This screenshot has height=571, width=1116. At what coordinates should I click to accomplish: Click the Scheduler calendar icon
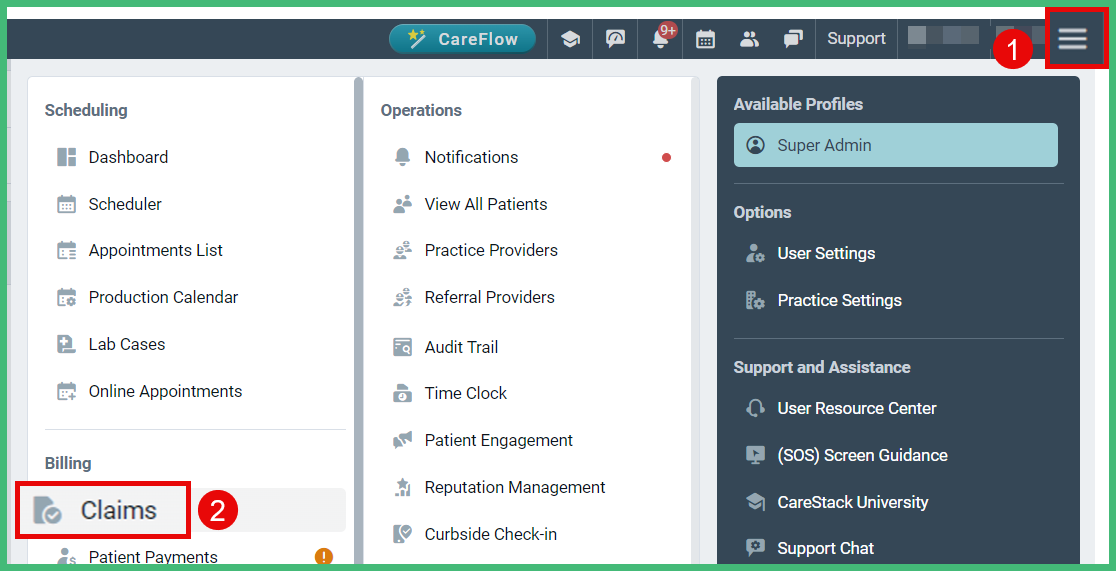[x=66, y=204]
